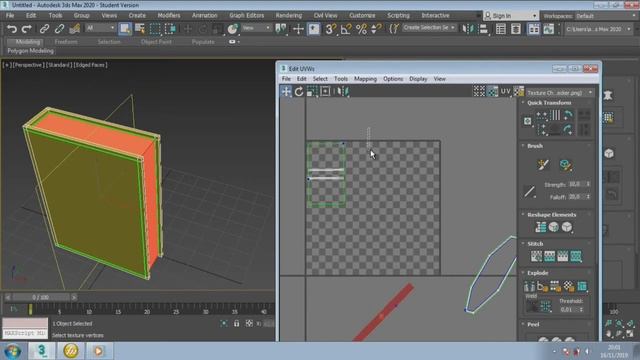
Task: Click Polygon Modeling panel label
Action: (30, 51)
